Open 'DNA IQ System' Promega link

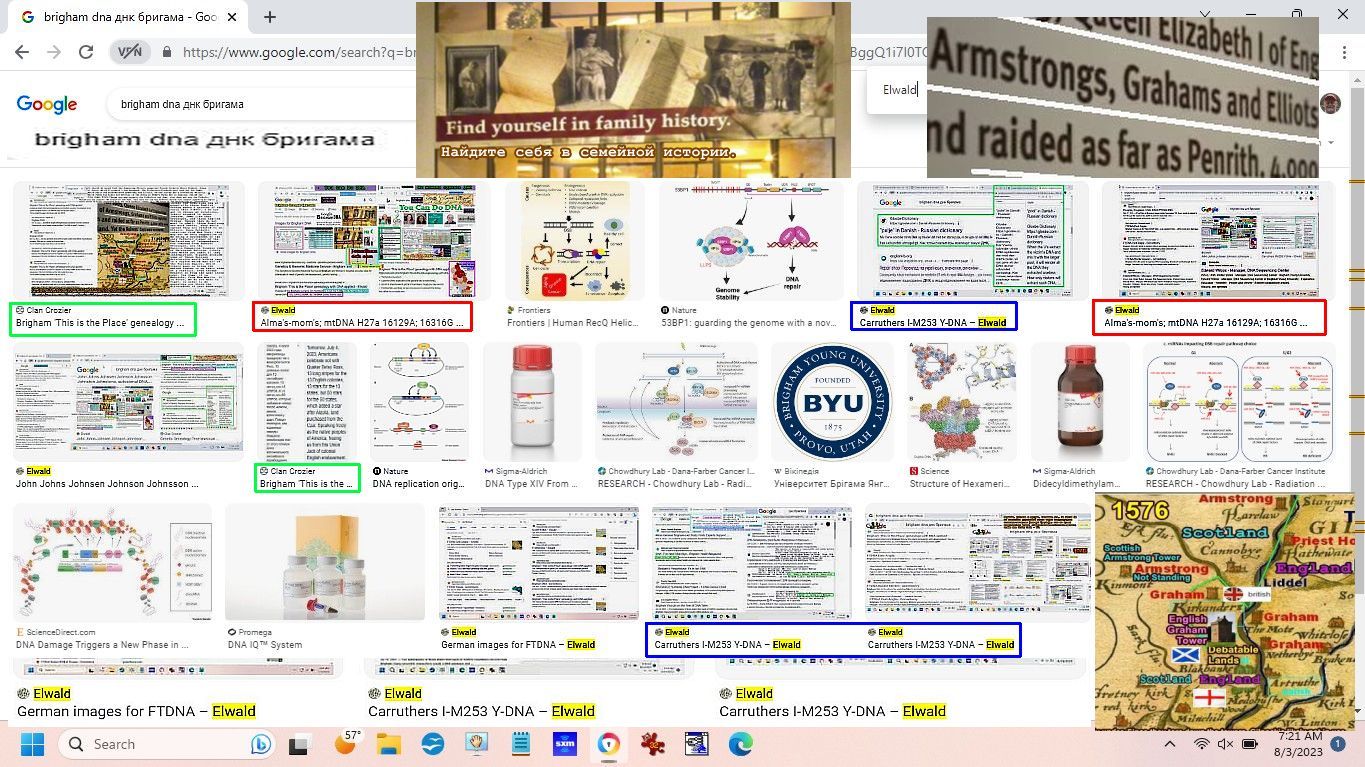point(265,645)
